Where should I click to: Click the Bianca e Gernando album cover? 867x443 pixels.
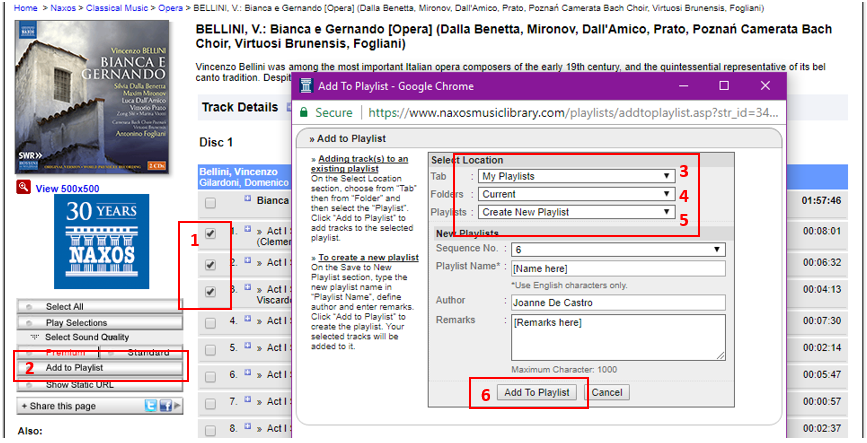tap(92, 97)
